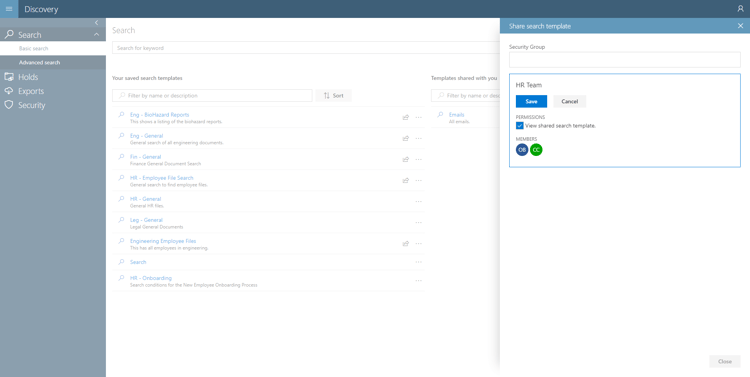Uncheck View shared search template permission
Viewport: 750px width, 377px height.
(x=519, y=126)
